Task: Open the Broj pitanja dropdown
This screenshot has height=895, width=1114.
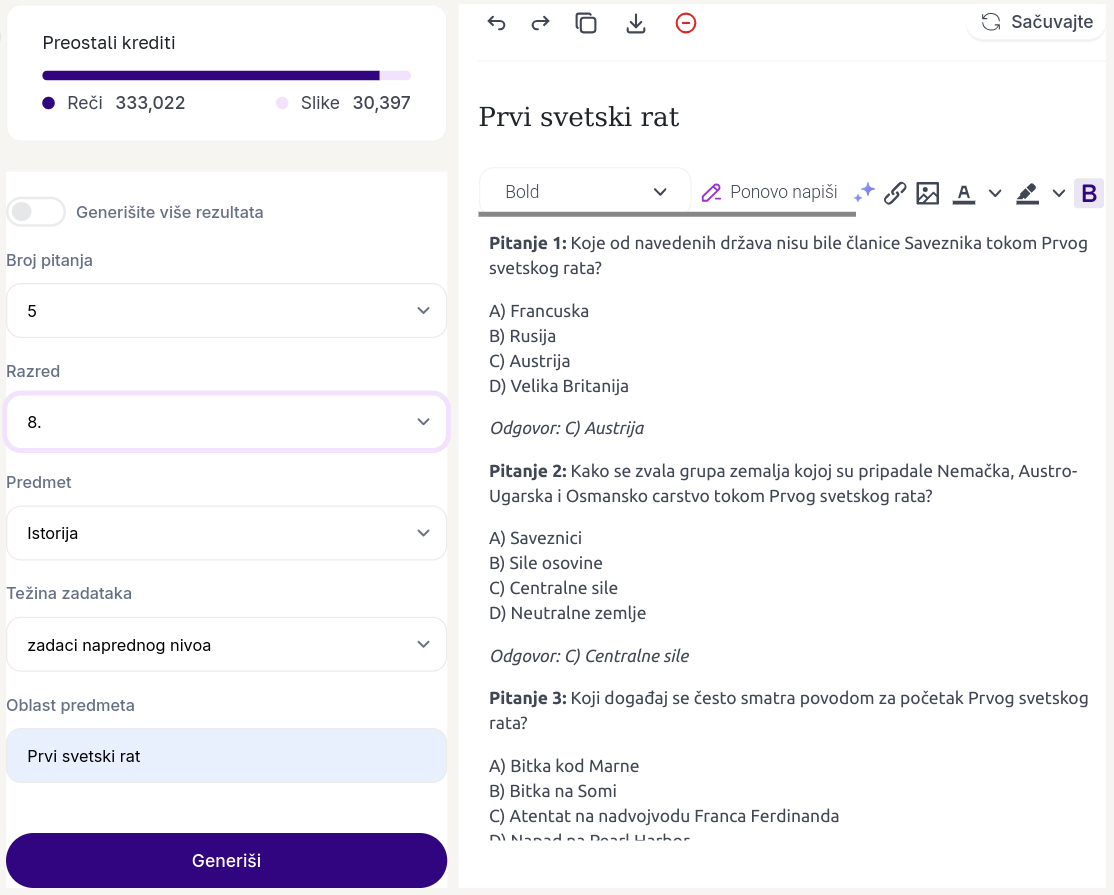Action: [226, 311]
